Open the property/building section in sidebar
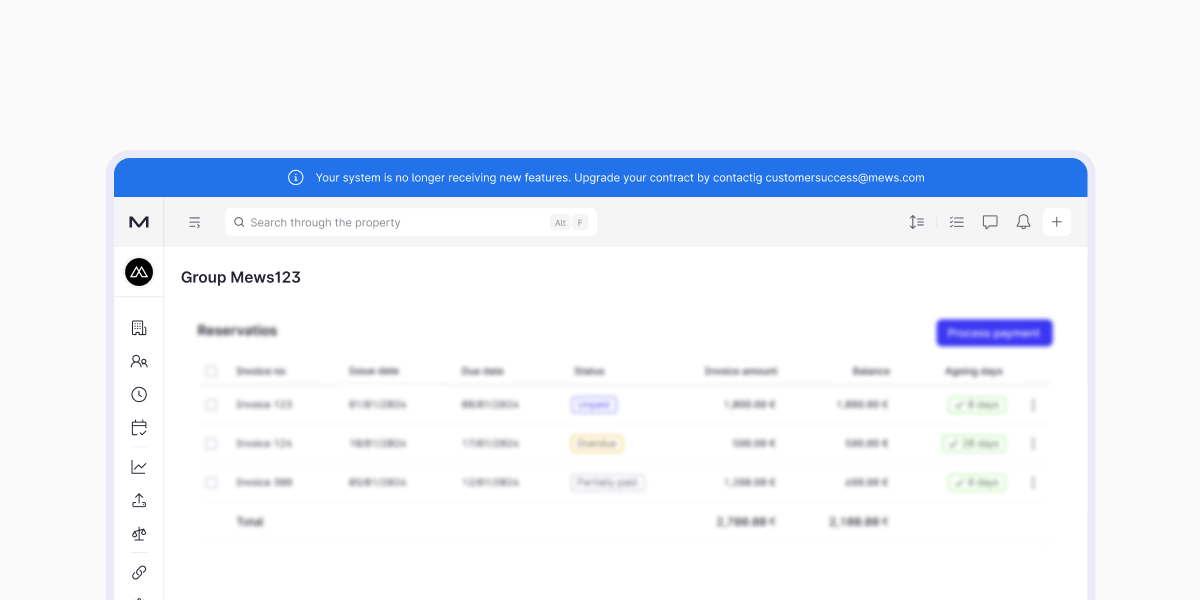 pos(138,327)
